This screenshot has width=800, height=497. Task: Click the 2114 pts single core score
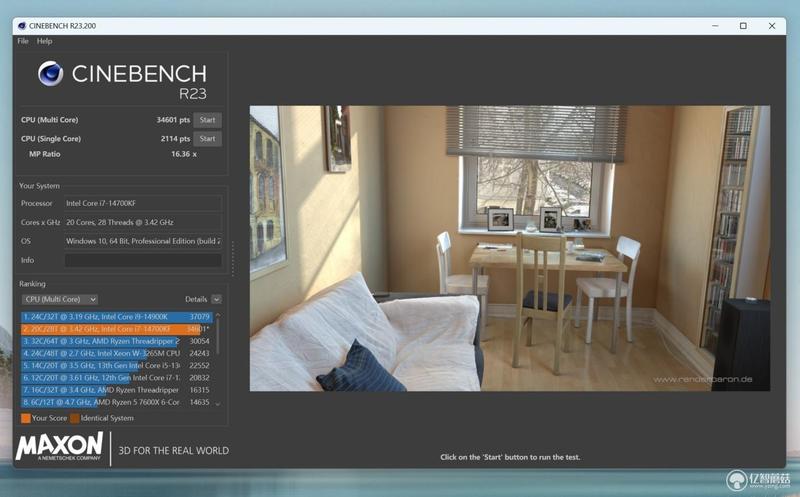175,139
